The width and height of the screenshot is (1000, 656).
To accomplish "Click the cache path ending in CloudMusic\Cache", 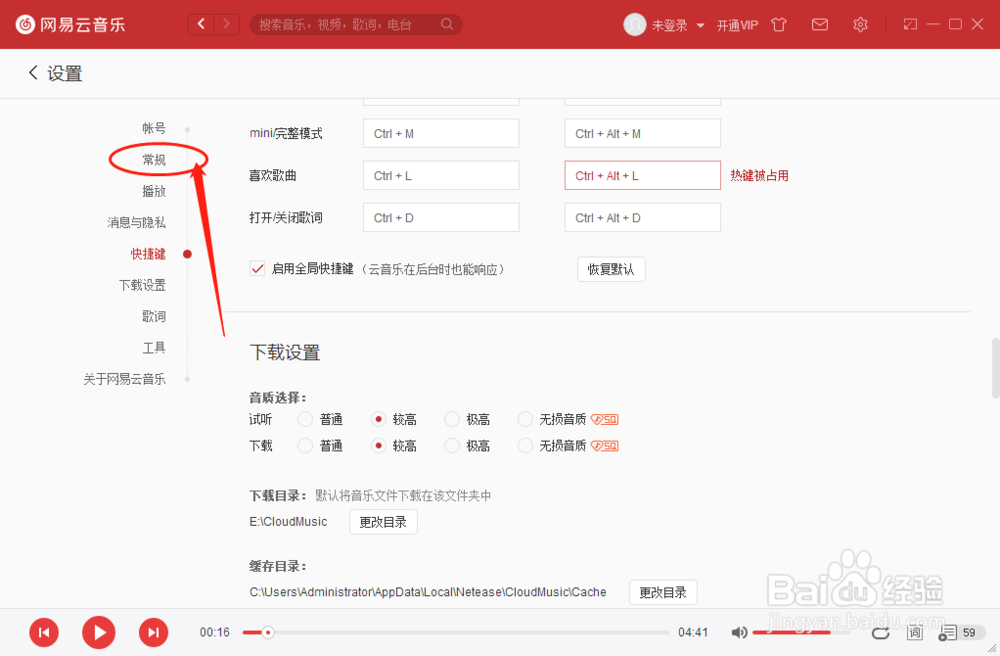I will [x=428, y=592].
